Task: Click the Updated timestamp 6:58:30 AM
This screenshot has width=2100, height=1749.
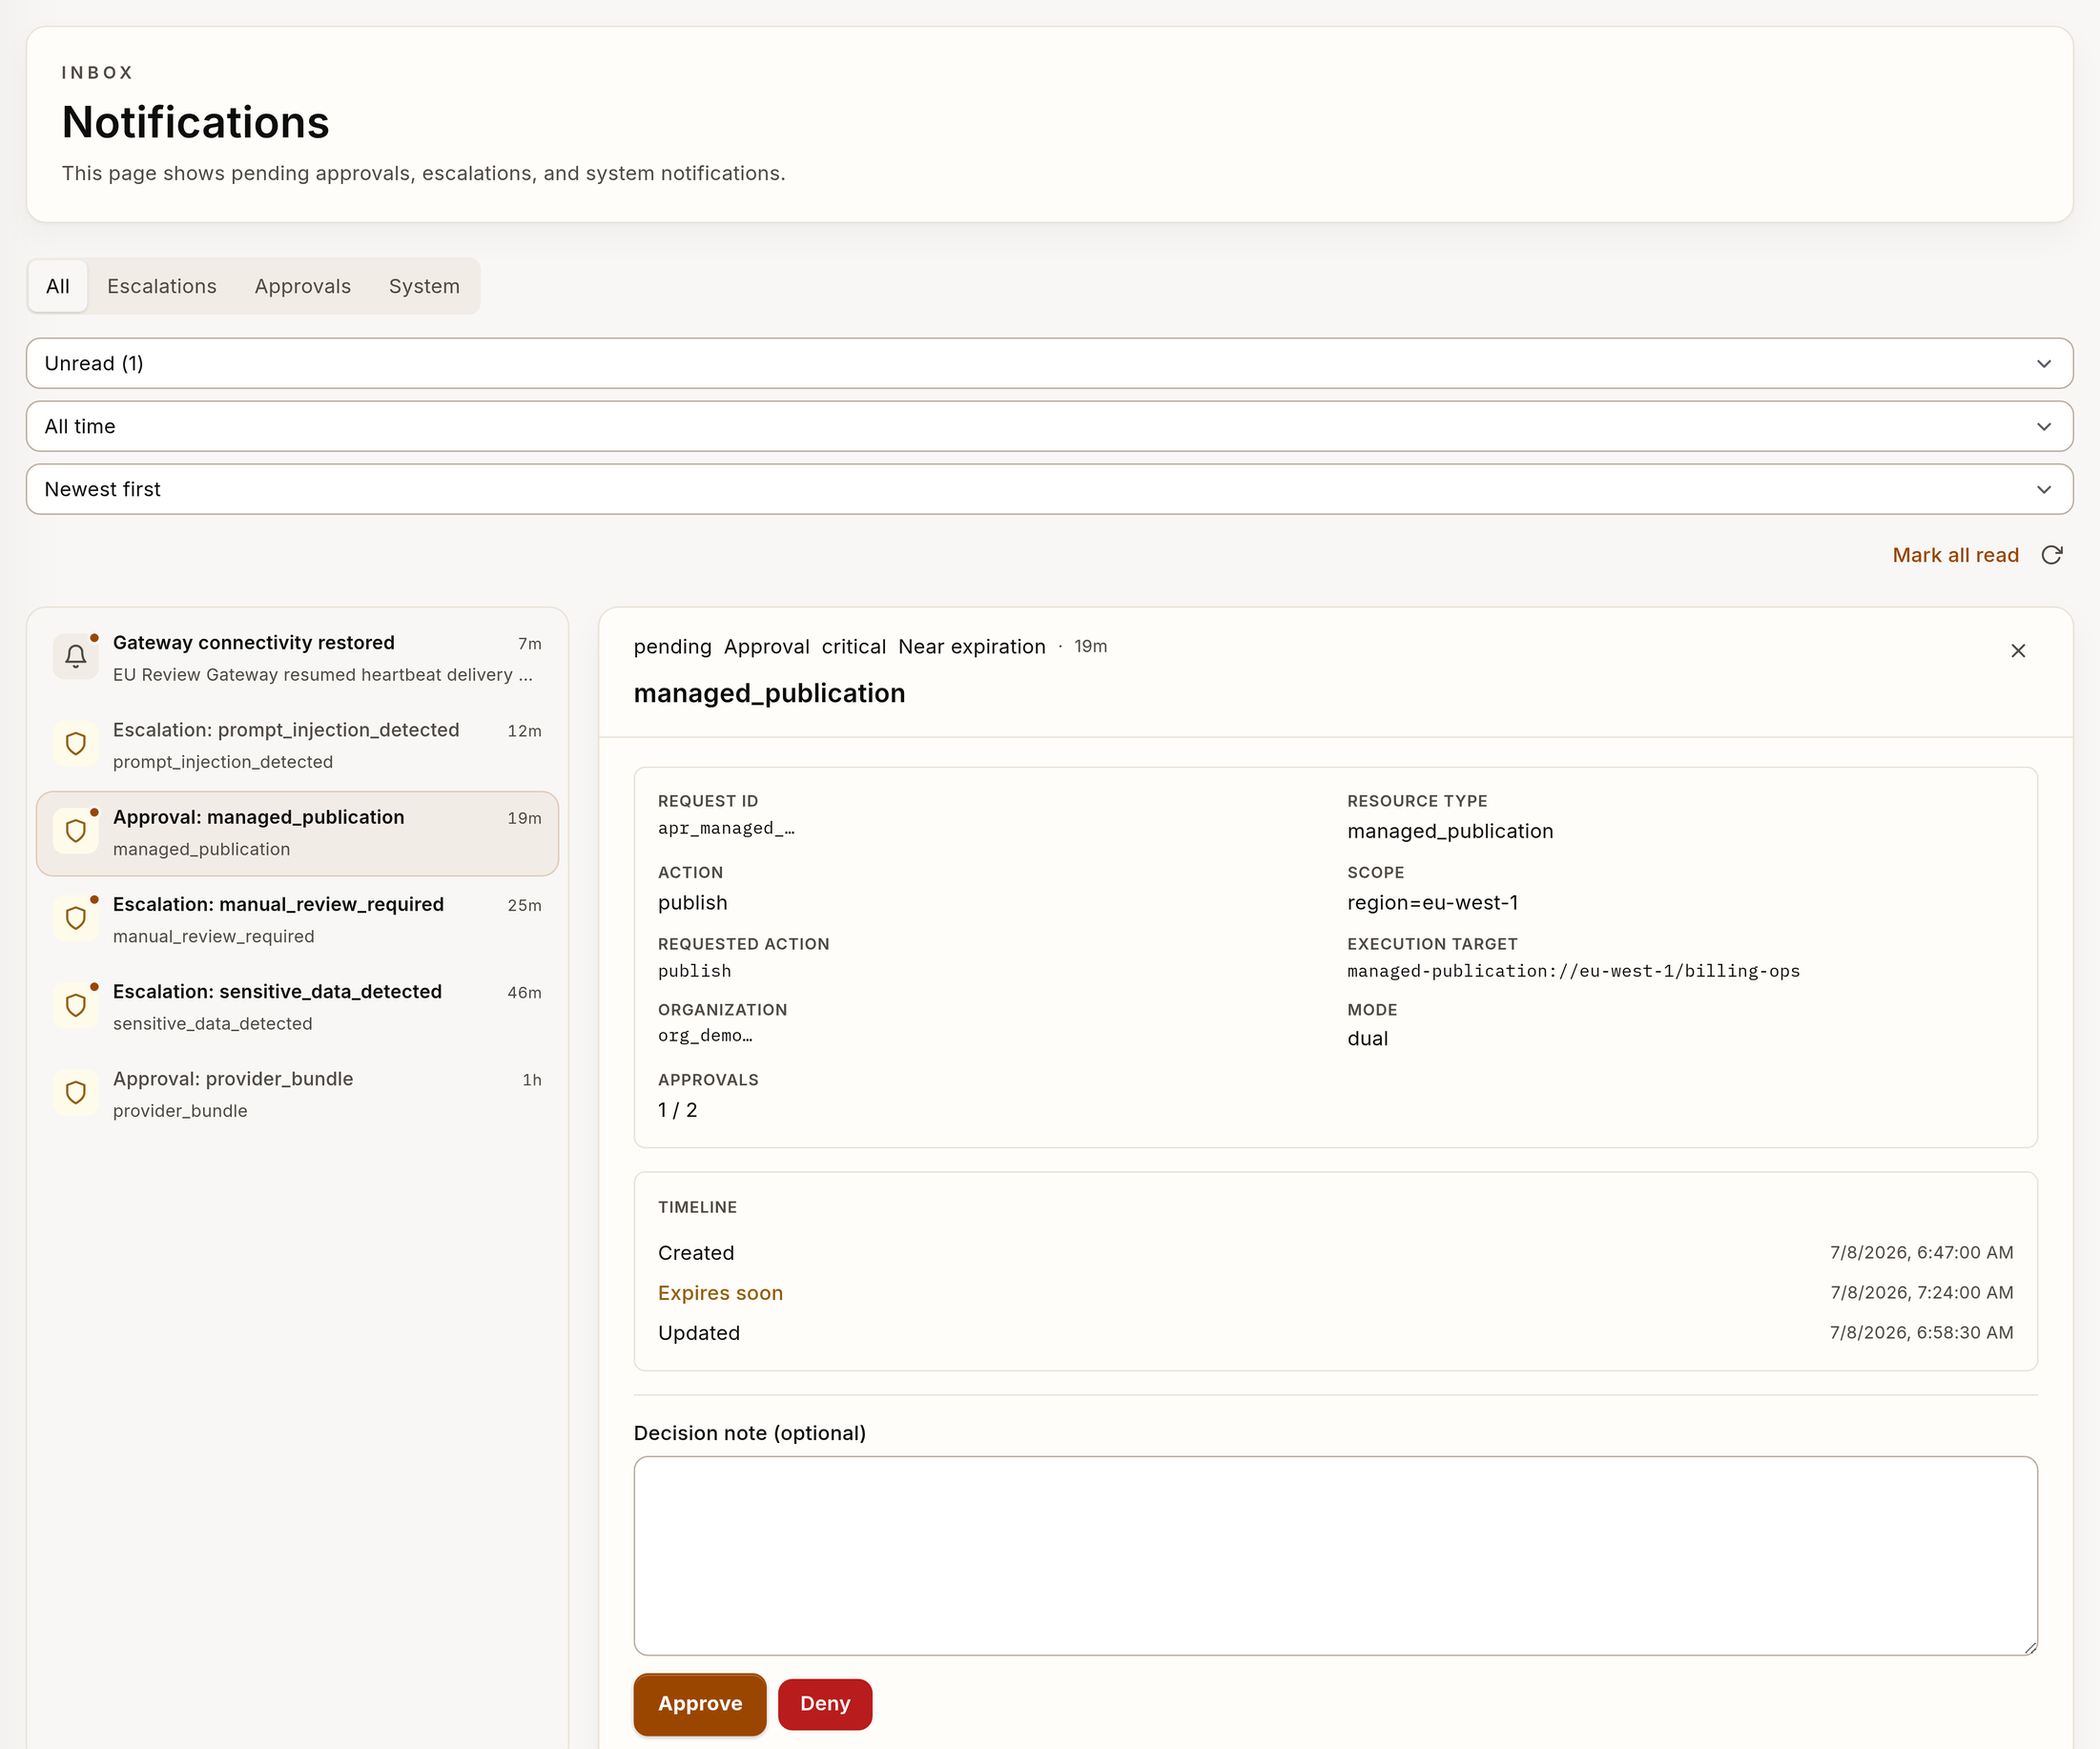Action: coord(1921,1333)
